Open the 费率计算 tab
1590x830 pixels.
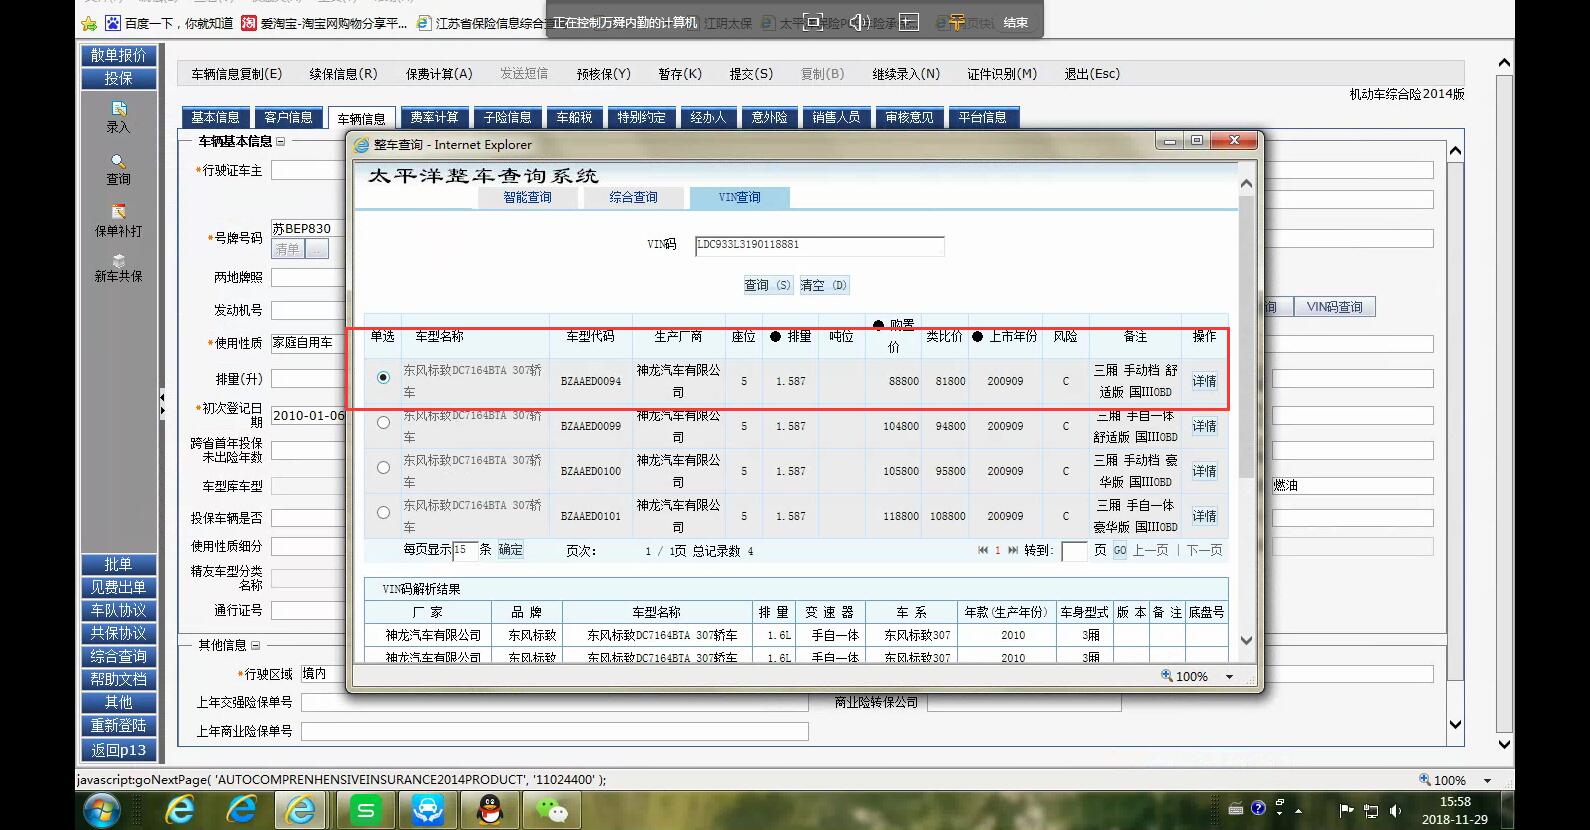pyautogui.click(x=434, y=118)
